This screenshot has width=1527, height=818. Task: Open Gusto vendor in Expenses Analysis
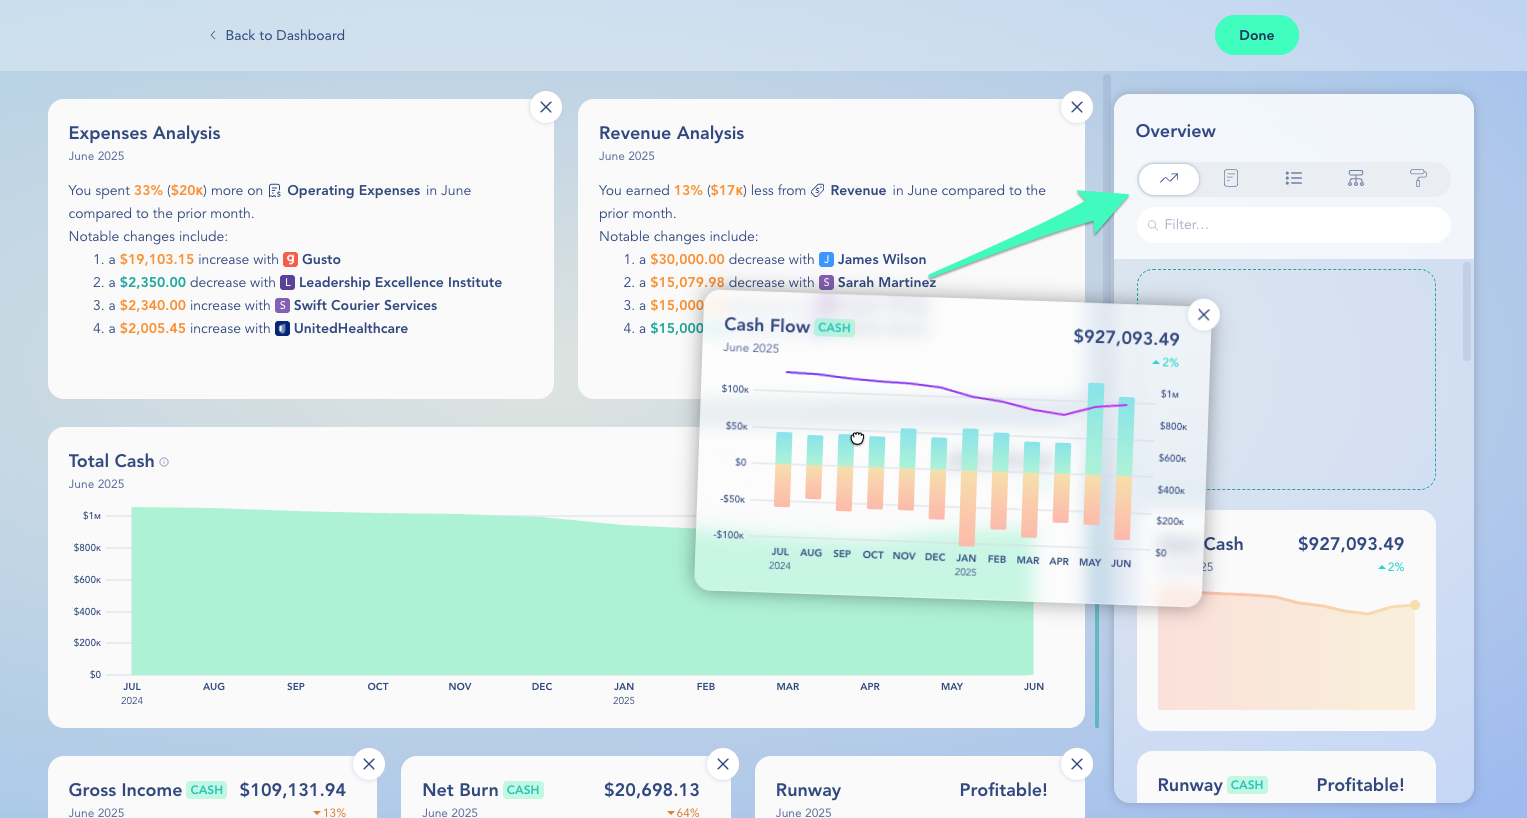coord(320,259)
